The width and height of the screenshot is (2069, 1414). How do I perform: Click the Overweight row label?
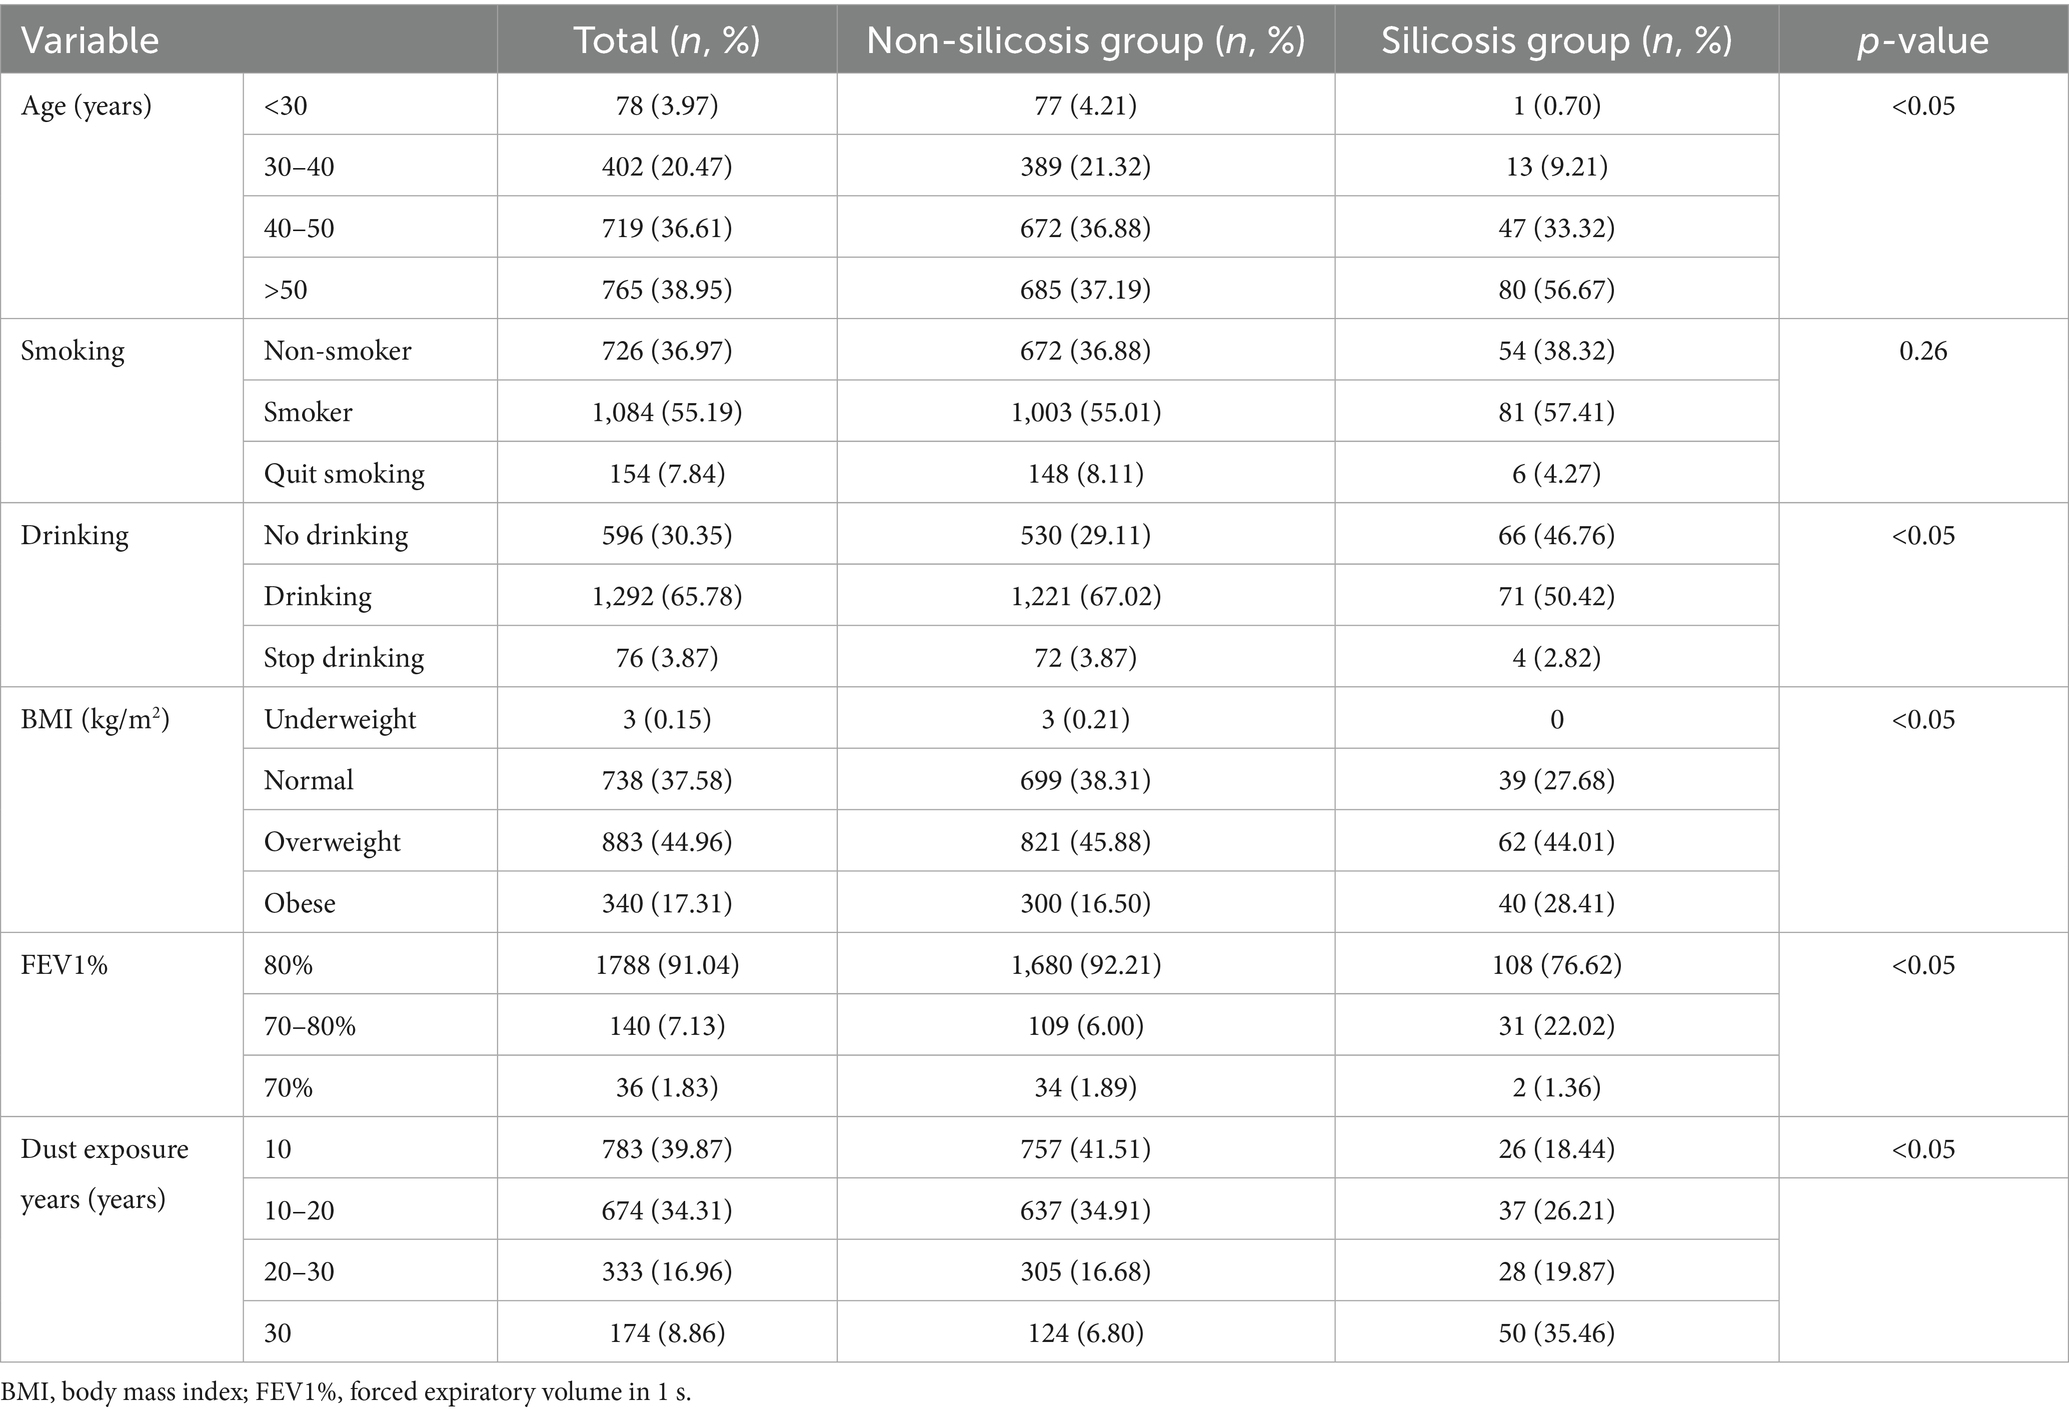click(332, 842)
